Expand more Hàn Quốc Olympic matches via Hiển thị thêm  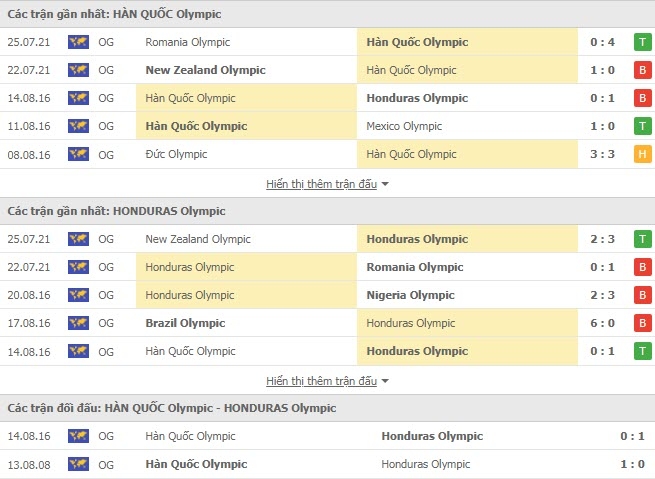(x=321, y=184)
